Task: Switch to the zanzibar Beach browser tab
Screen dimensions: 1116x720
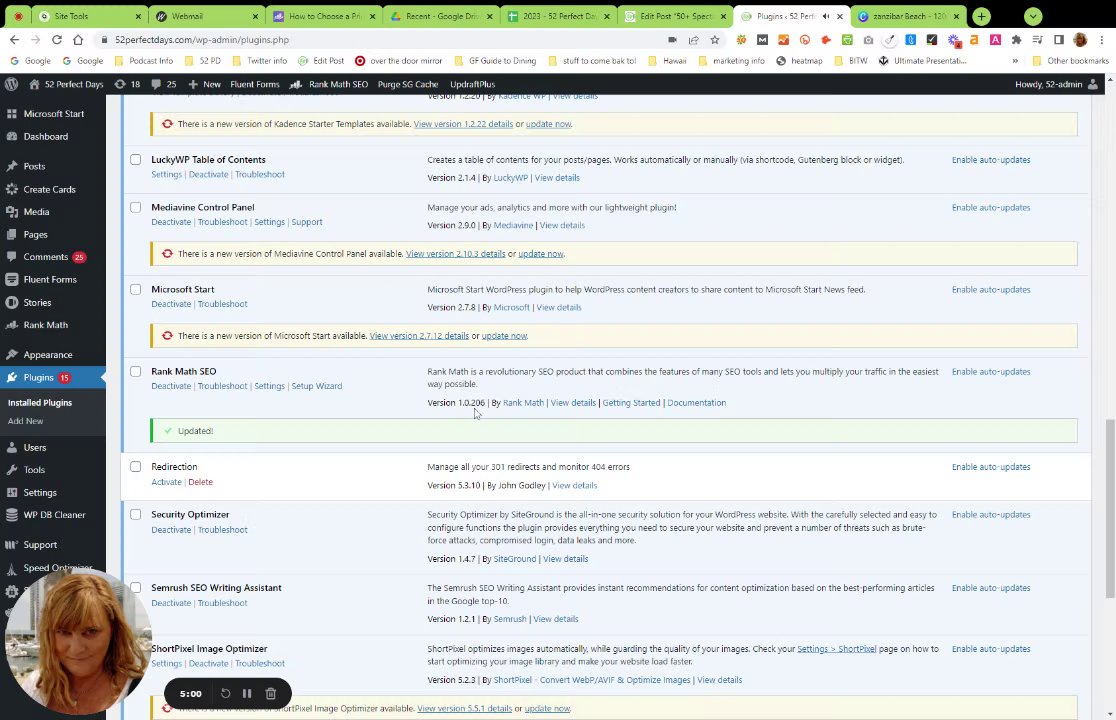Action: click(x=909, y=16)
